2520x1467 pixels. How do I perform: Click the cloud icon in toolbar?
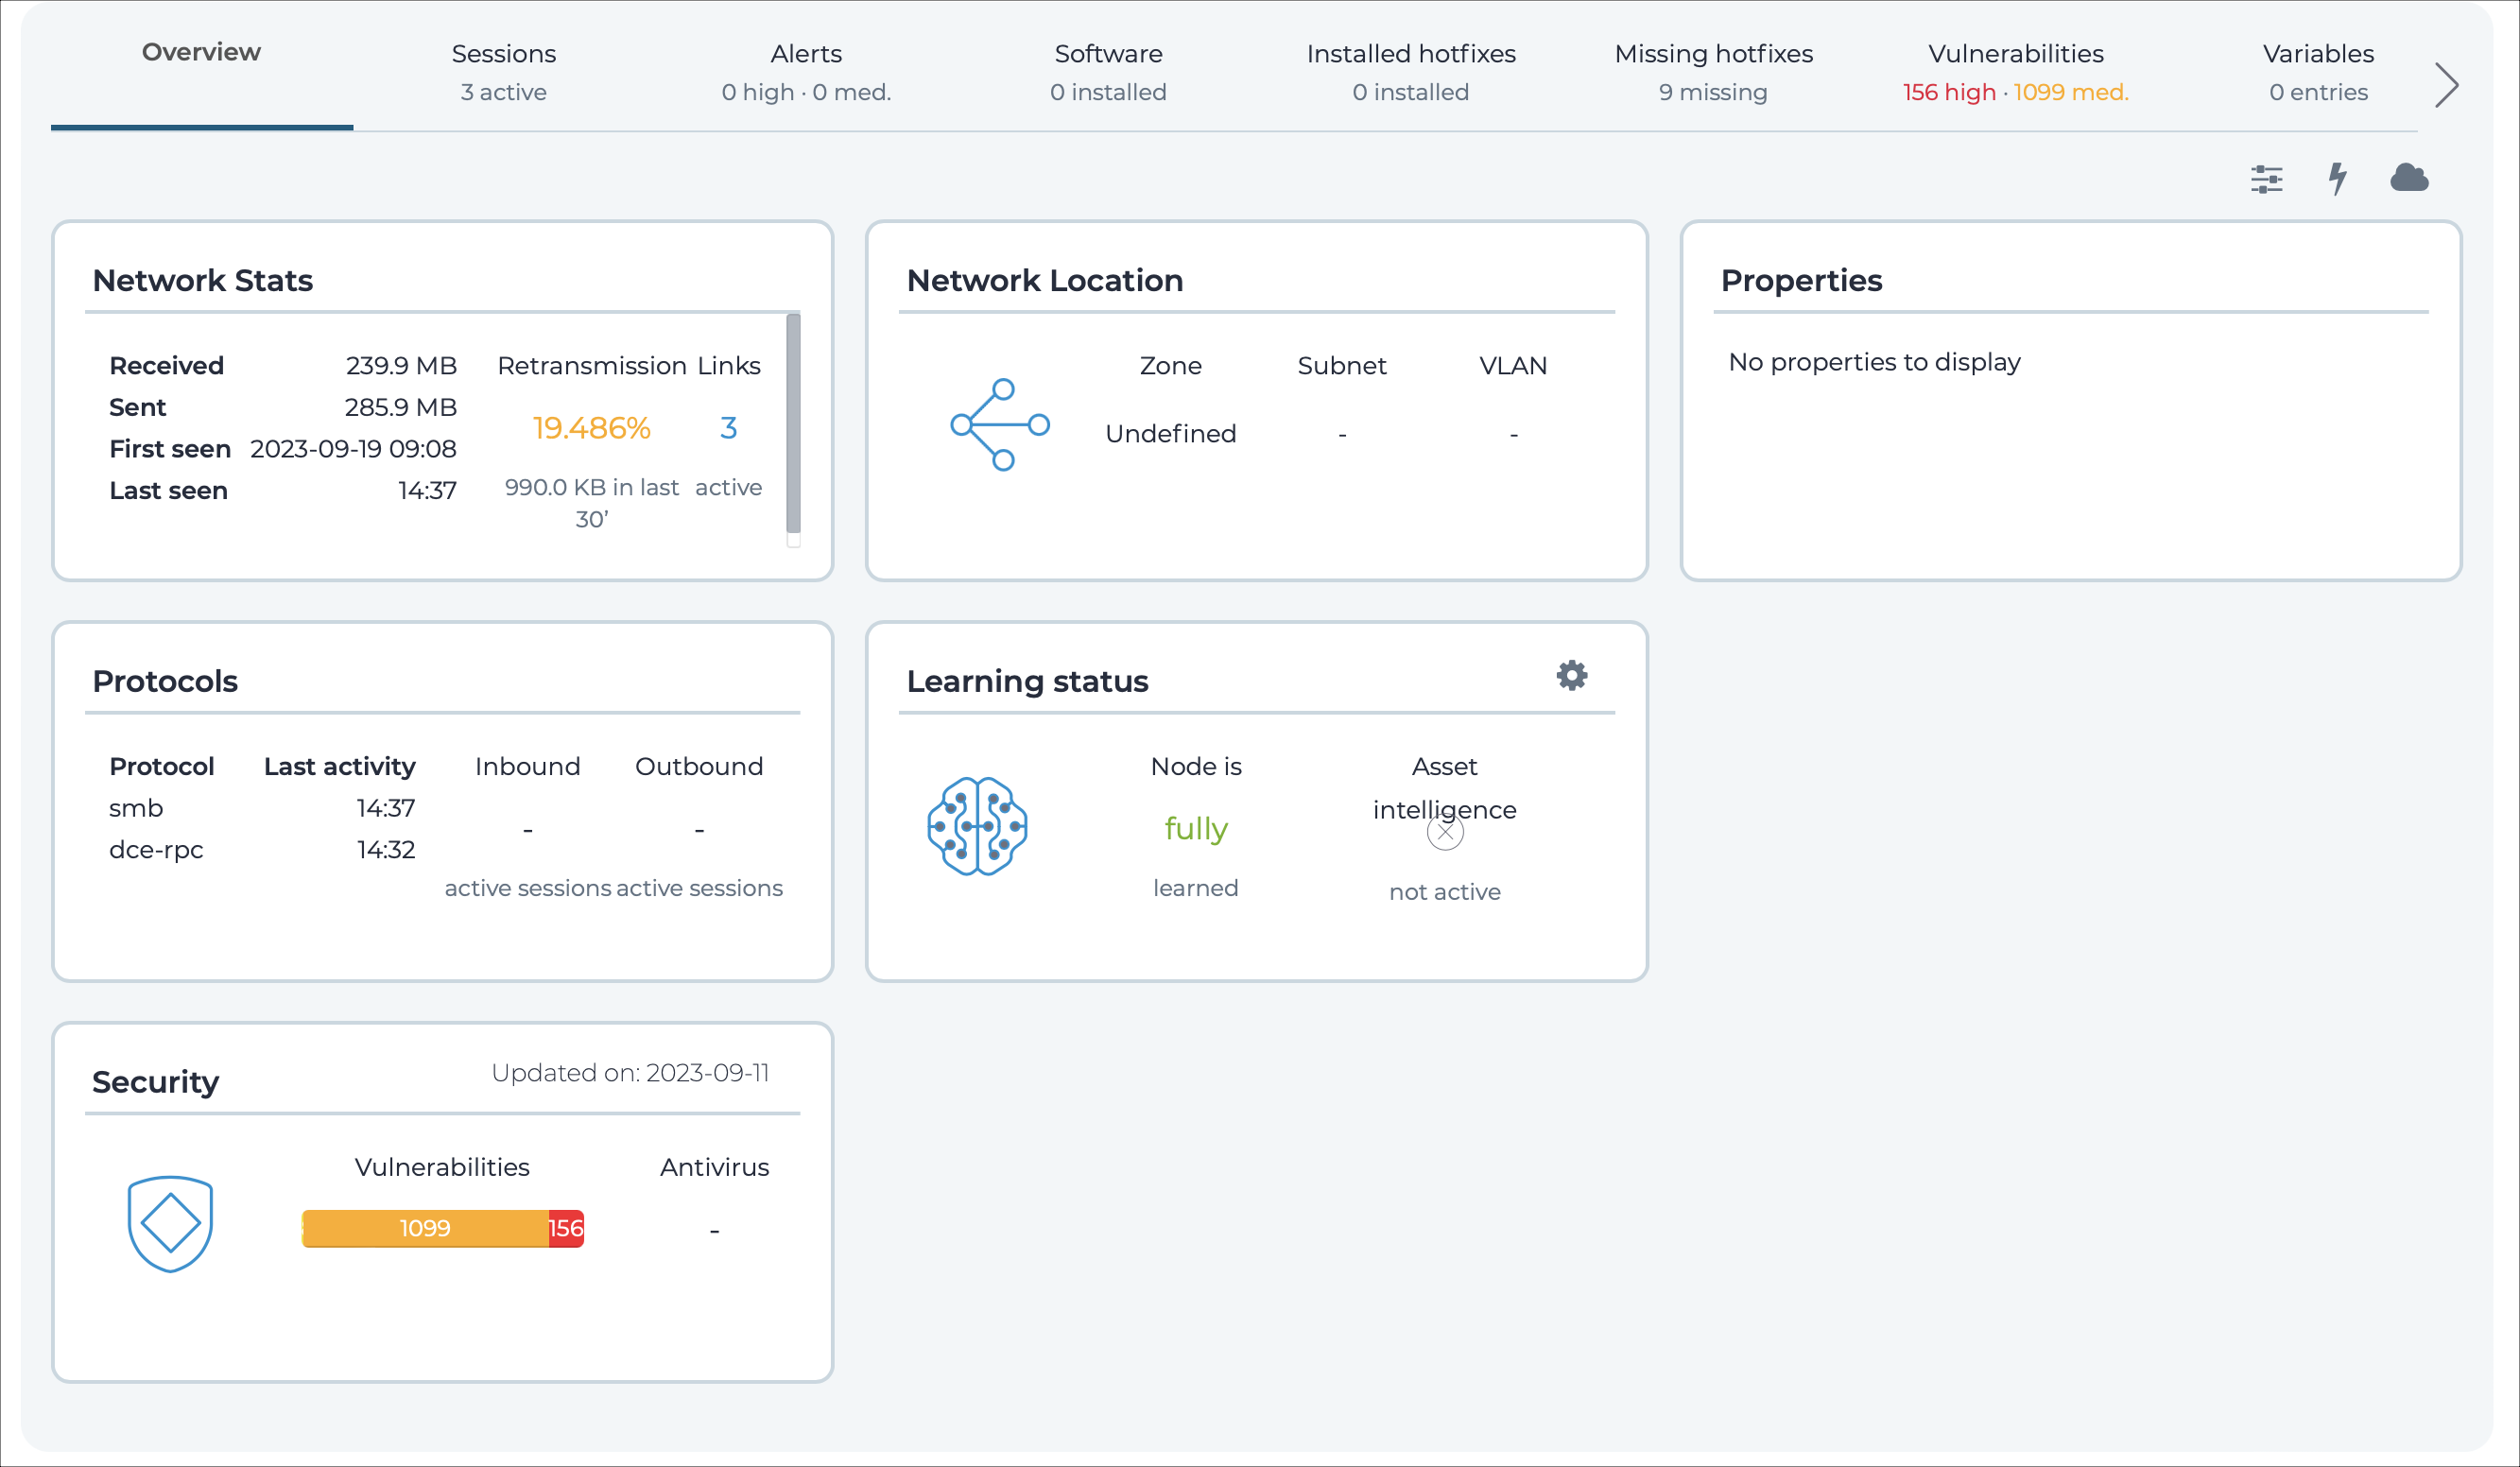pyautogui.click(x=2409, y=178)
